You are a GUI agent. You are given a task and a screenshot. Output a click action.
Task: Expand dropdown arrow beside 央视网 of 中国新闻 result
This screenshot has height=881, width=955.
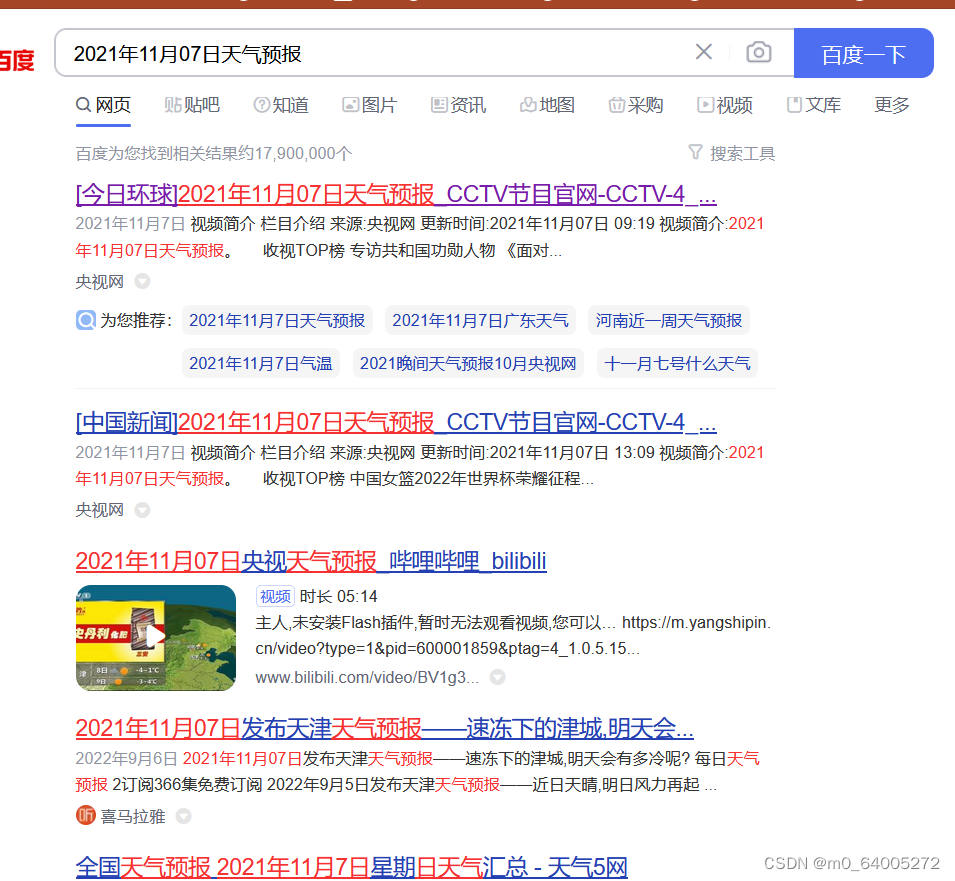[142, 510]
